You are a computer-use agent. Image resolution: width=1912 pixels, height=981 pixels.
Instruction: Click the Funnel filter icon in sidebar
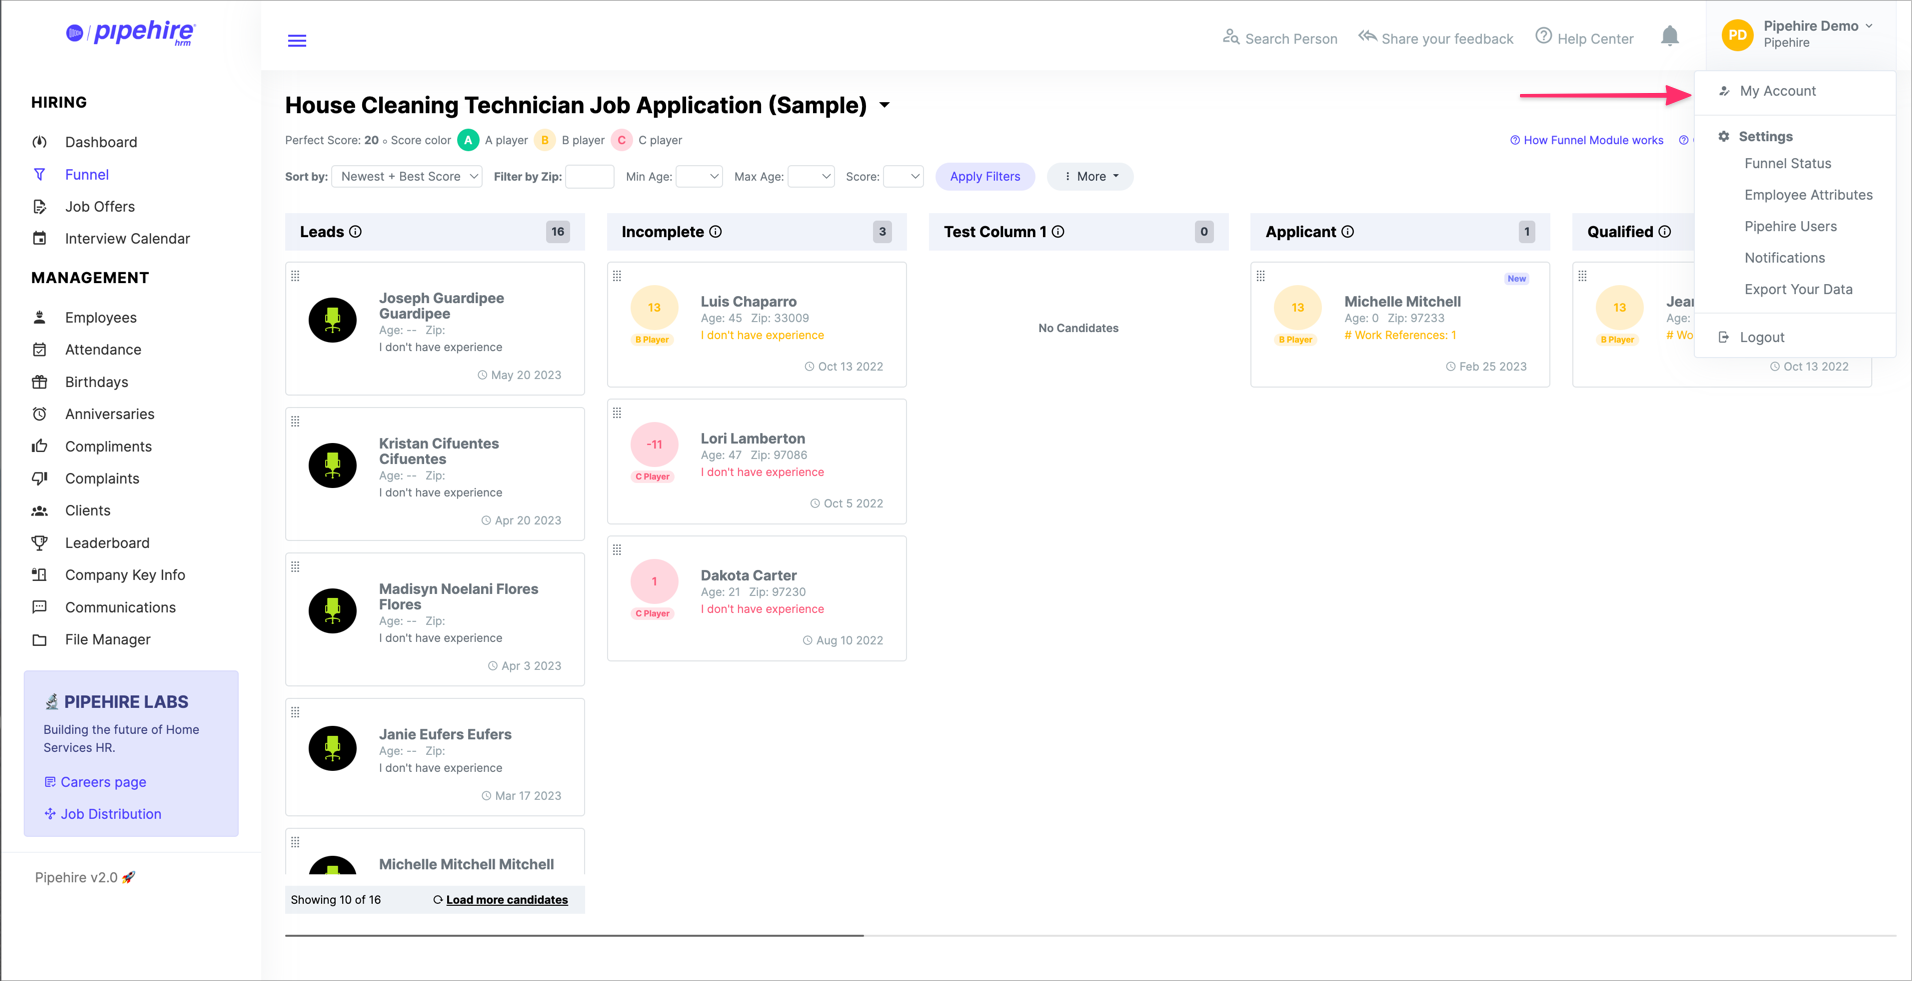point(40,174)
